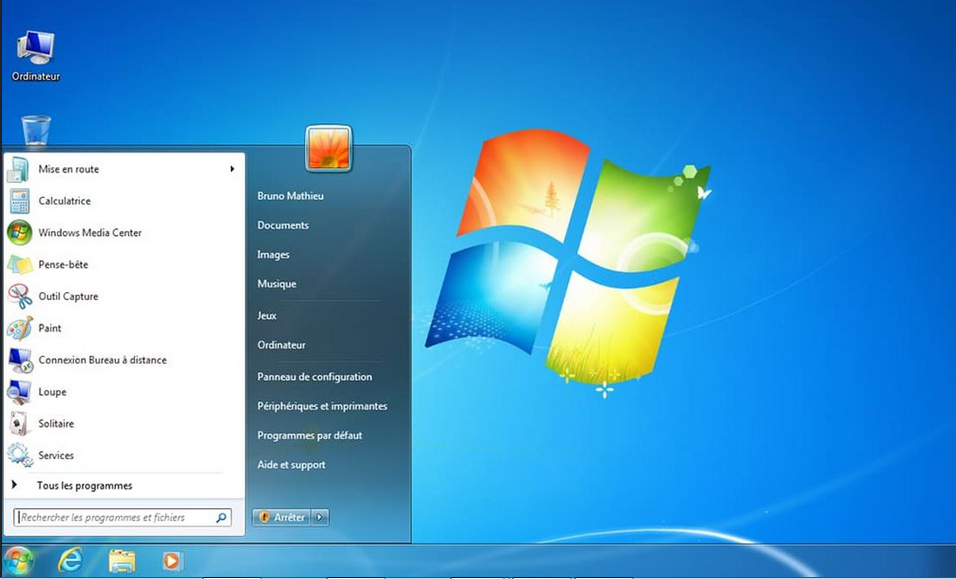Click the Paint text label
The height and width of the screenshot is (579, 956).
pyautogui.click(x=49, y=328)
